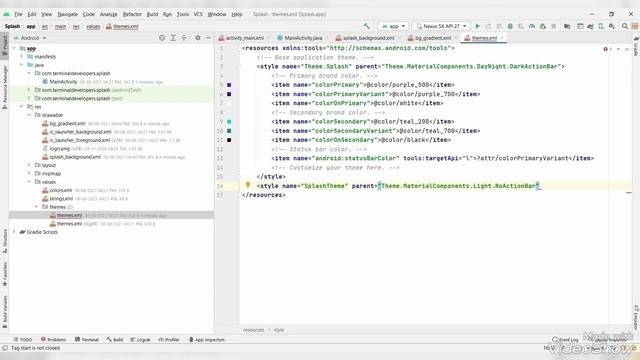
Task: Open the Build menu
Action: tap(152, 14)
